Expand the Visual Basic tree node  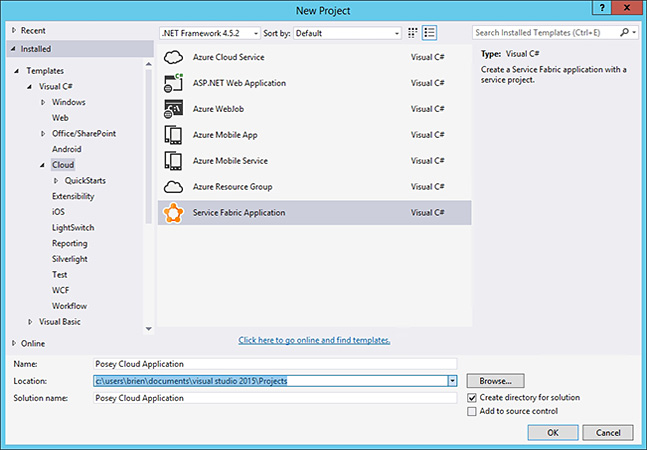(30, 322)
